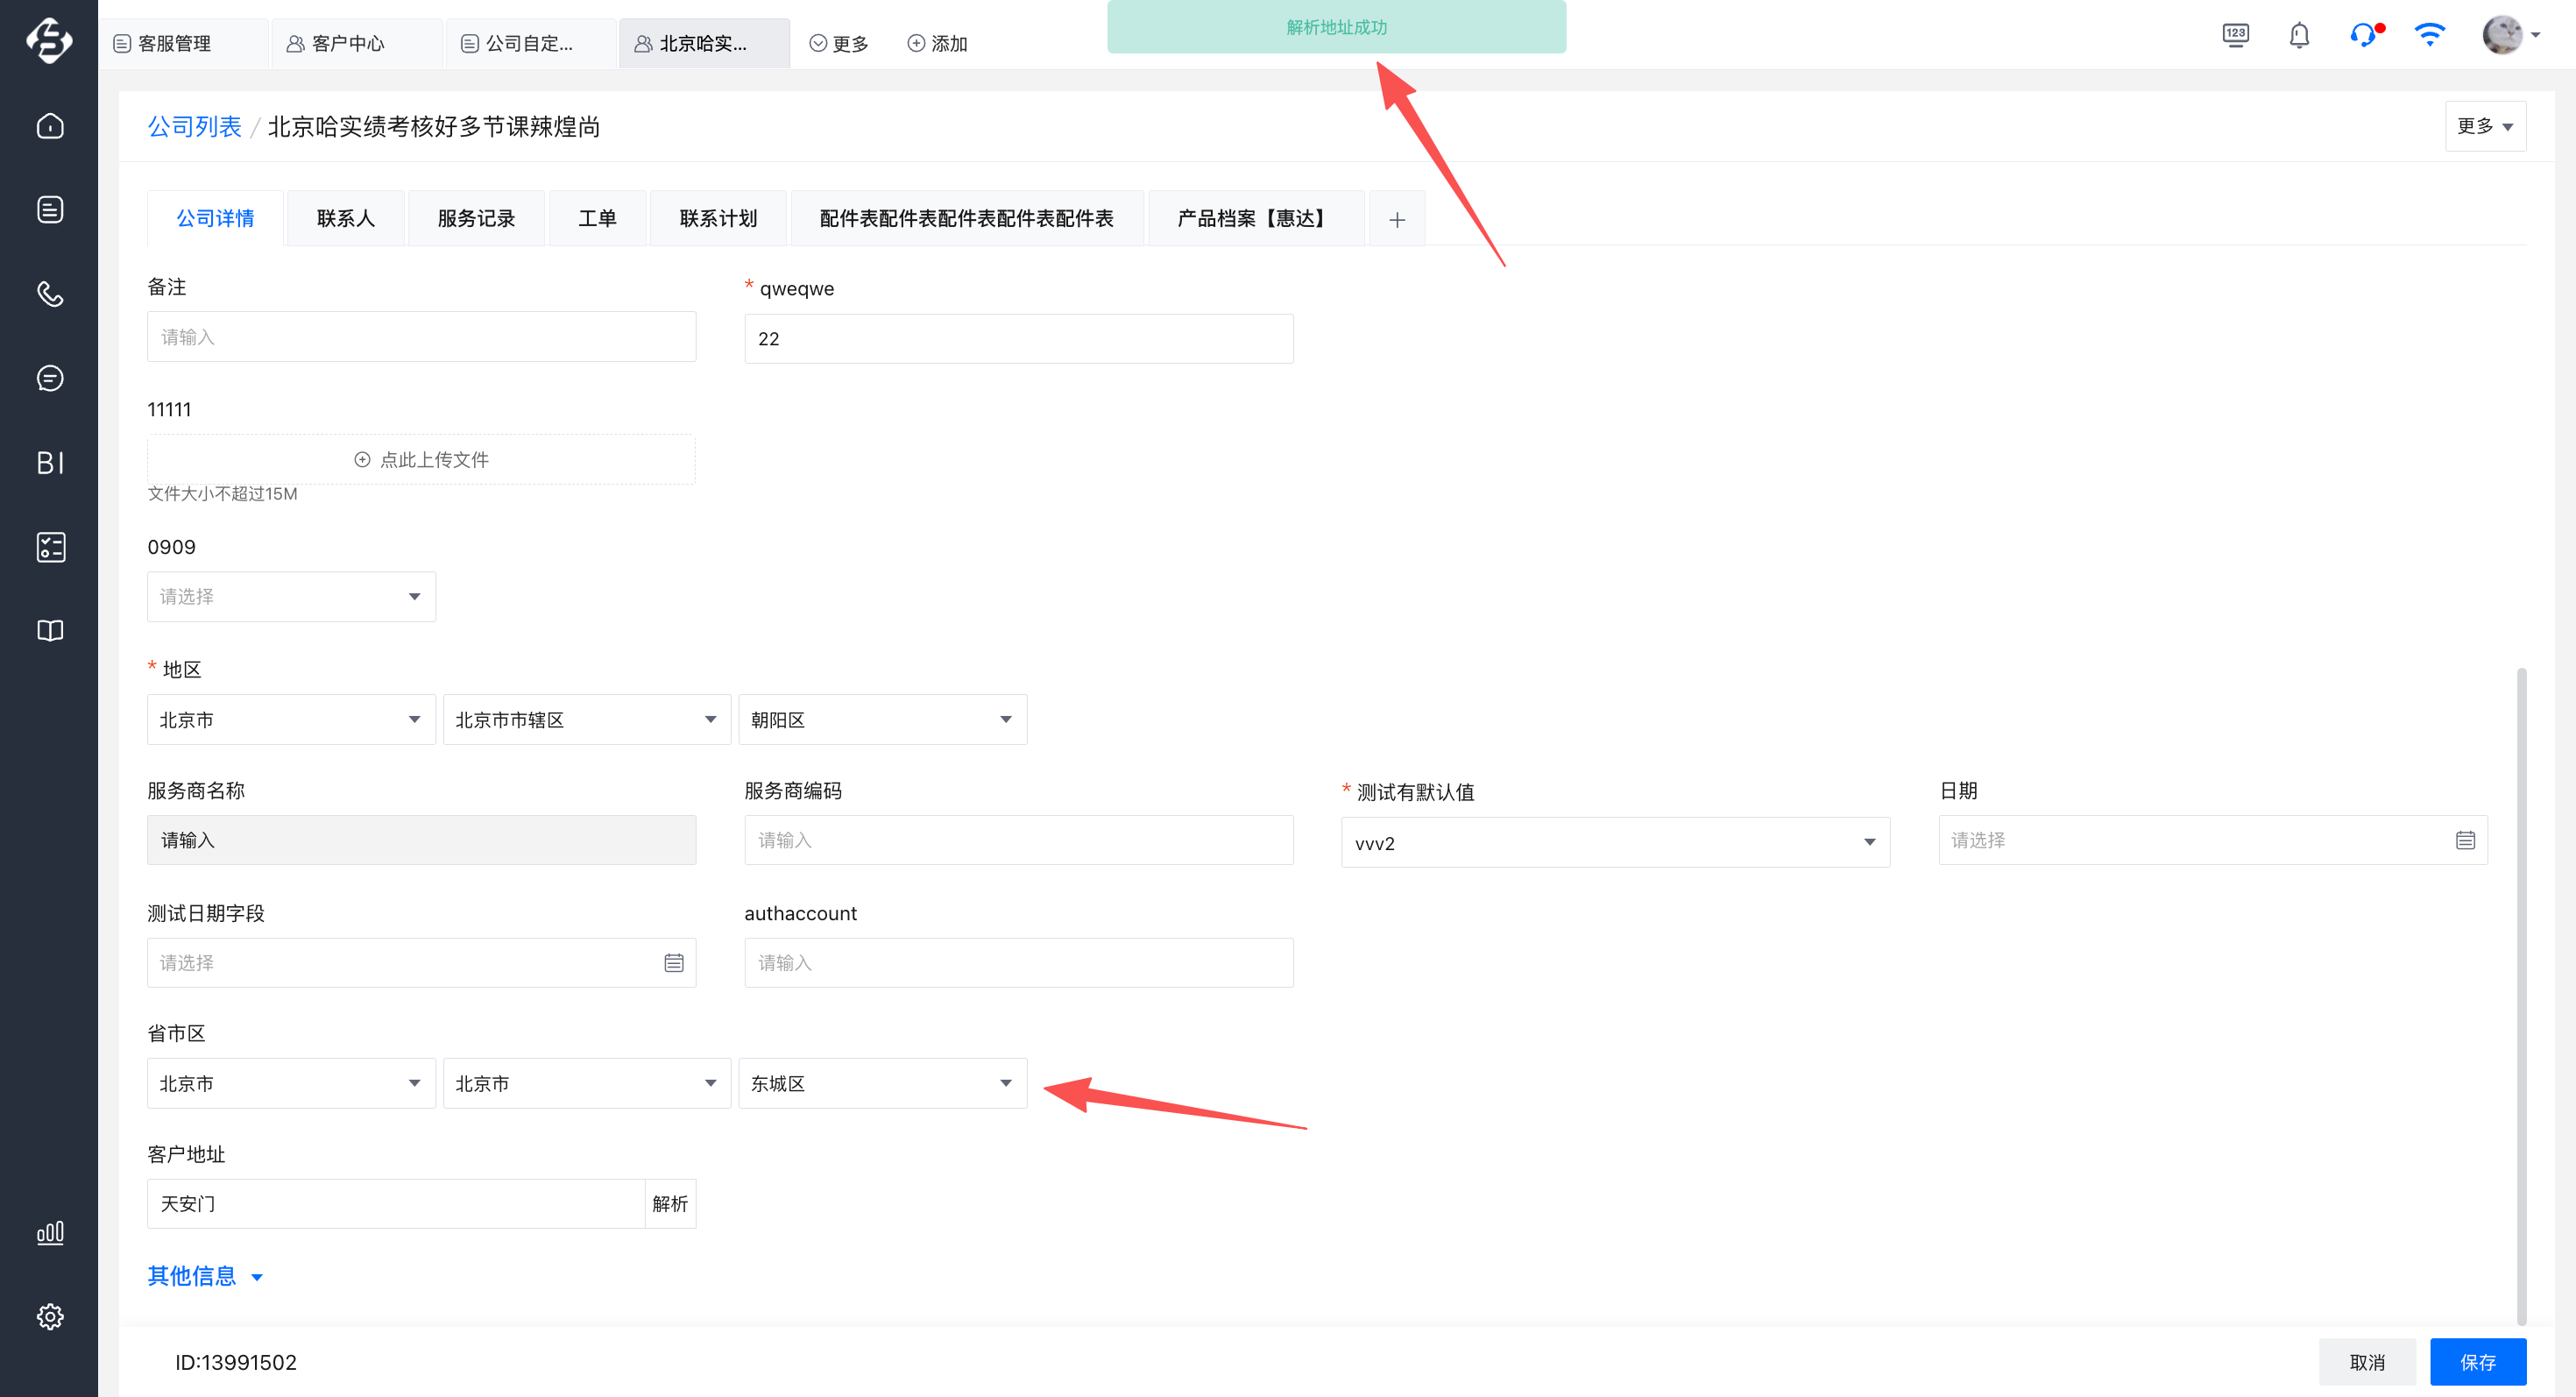Image resolution: width=2576 pixels, height=1397 pixels.
Task: Open the BI sidebar section
Action: 50,462
